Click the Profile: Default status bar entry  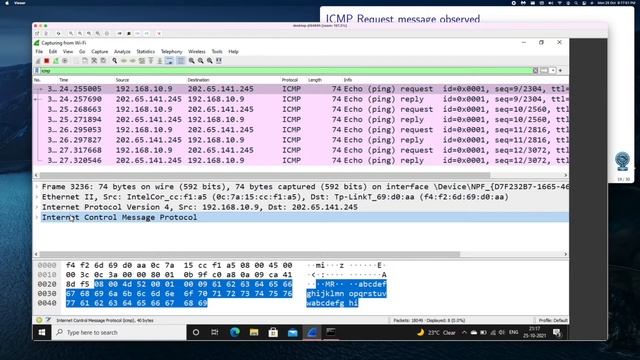(x=553, y=320)
